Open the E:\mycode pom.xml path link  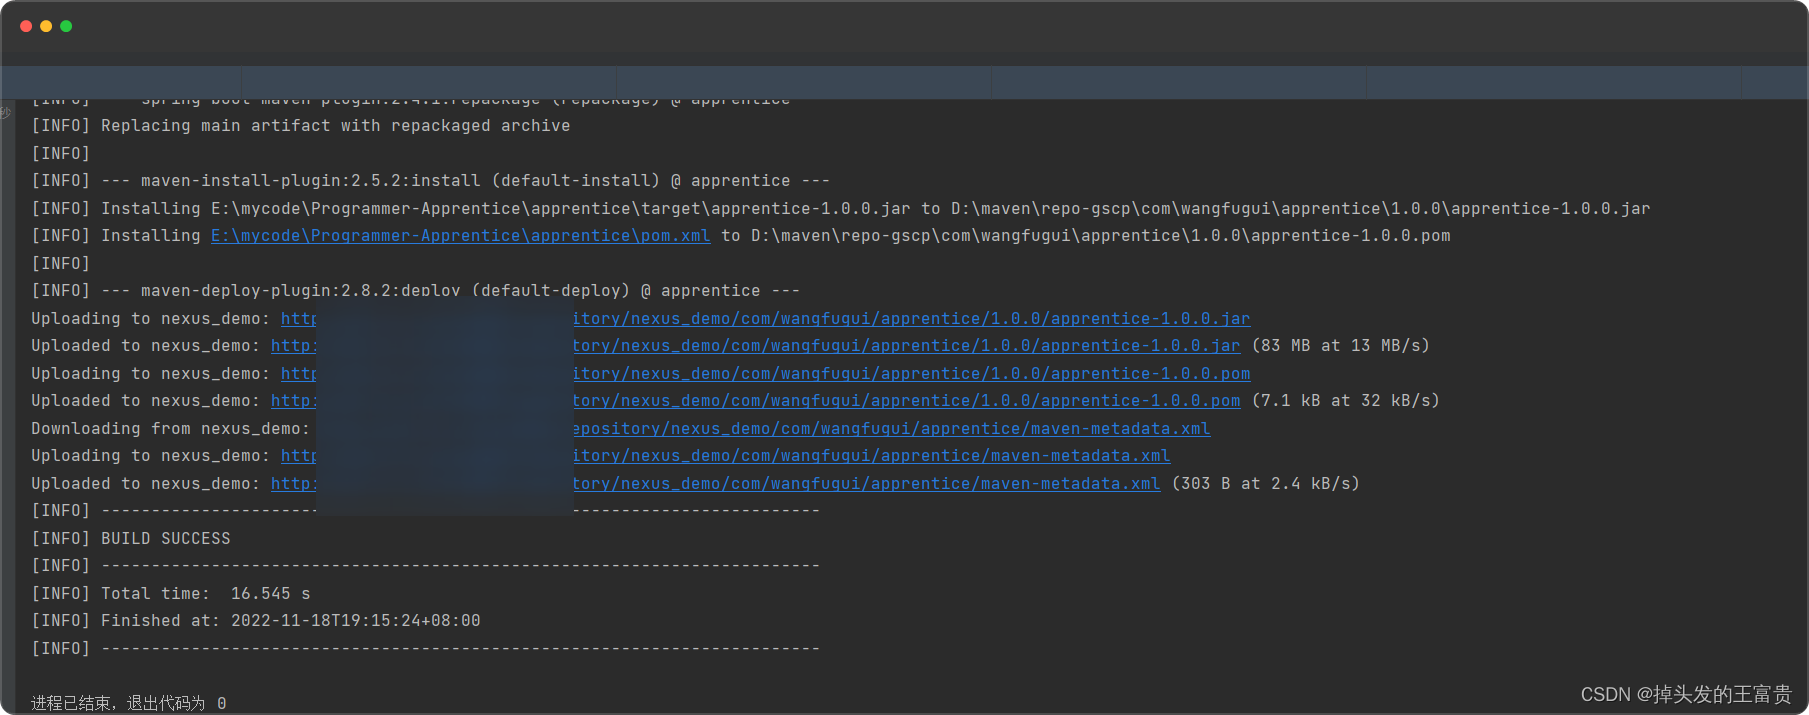460,236
